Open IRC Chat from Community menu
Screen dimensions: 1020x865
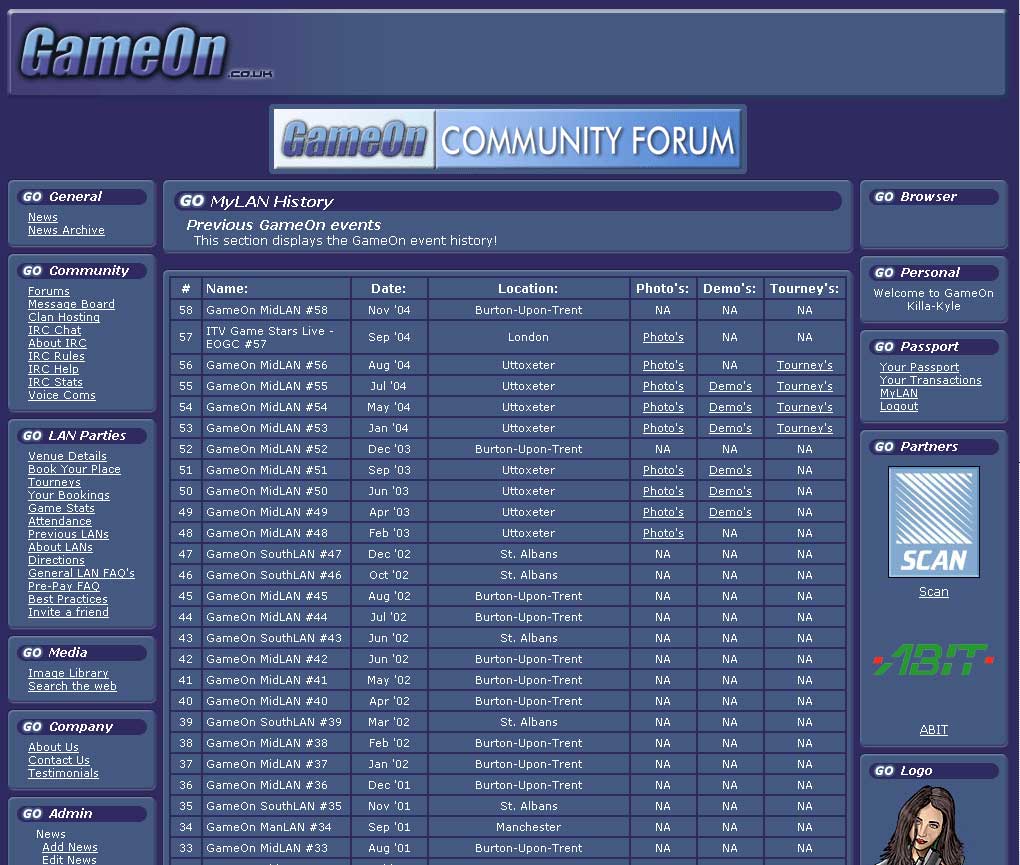pyautogui.click(x=55, y=330)
